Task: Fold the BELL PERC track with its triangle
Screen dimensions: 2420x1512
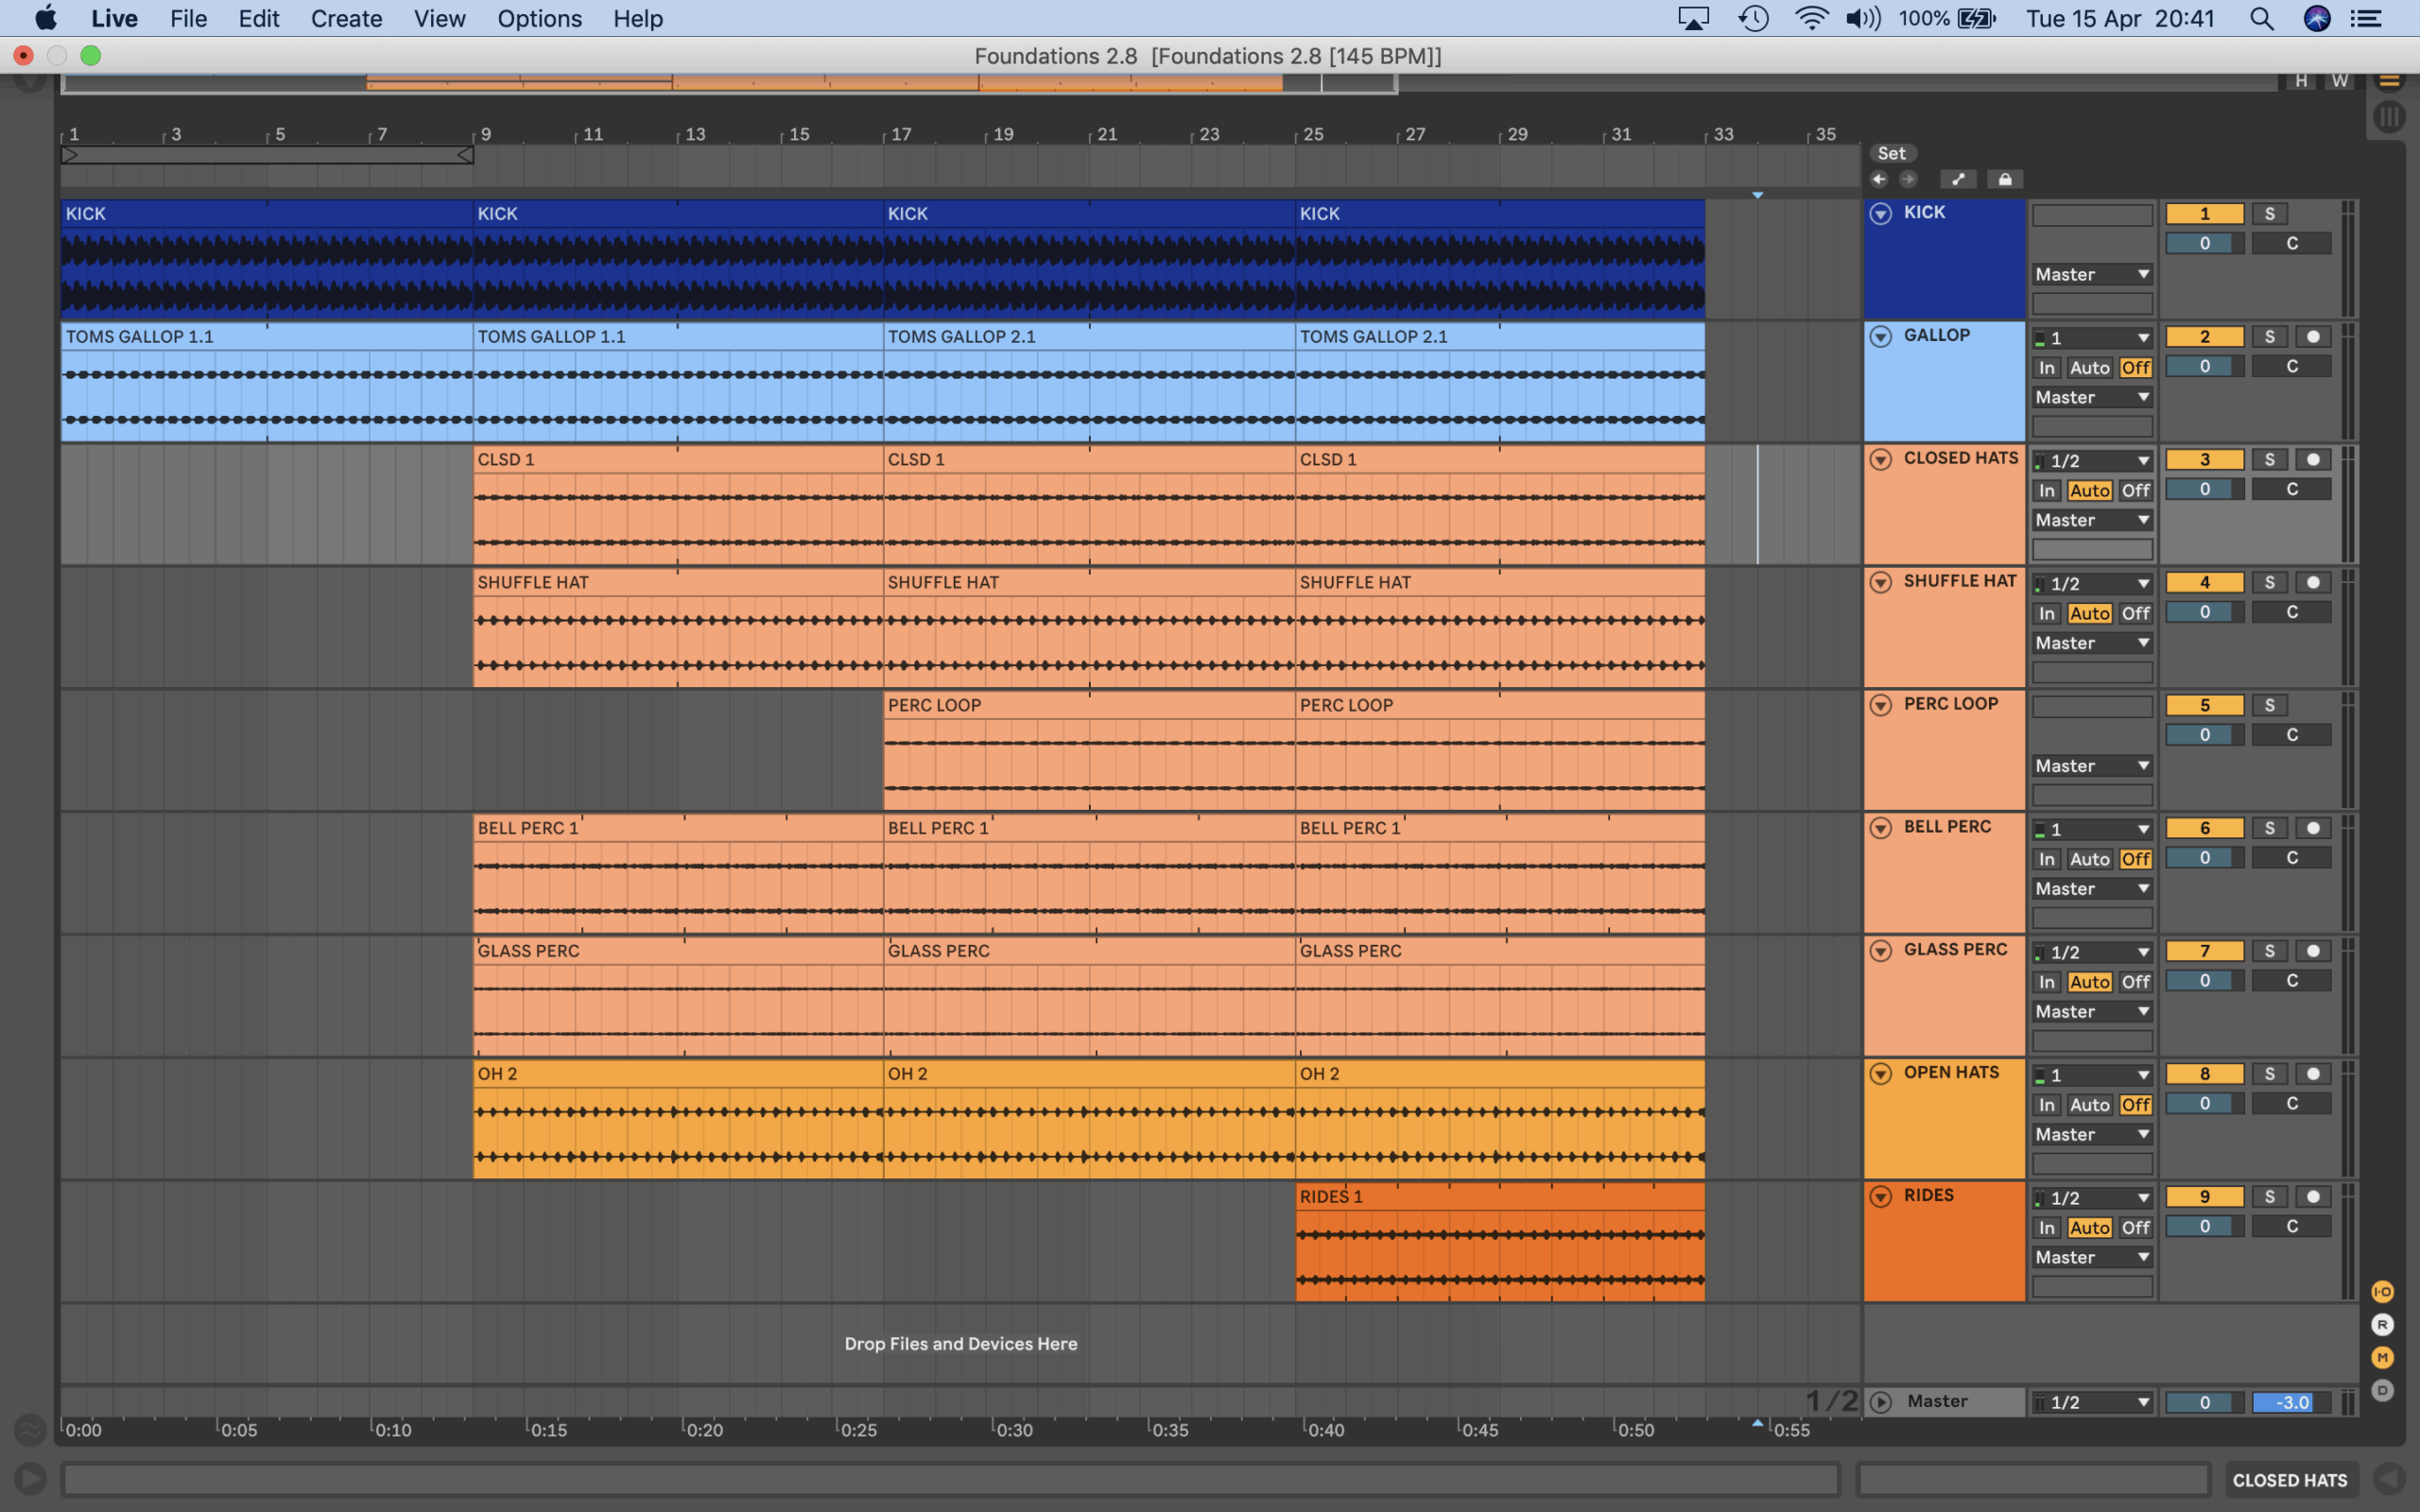Action: (x=1880, y=828)
